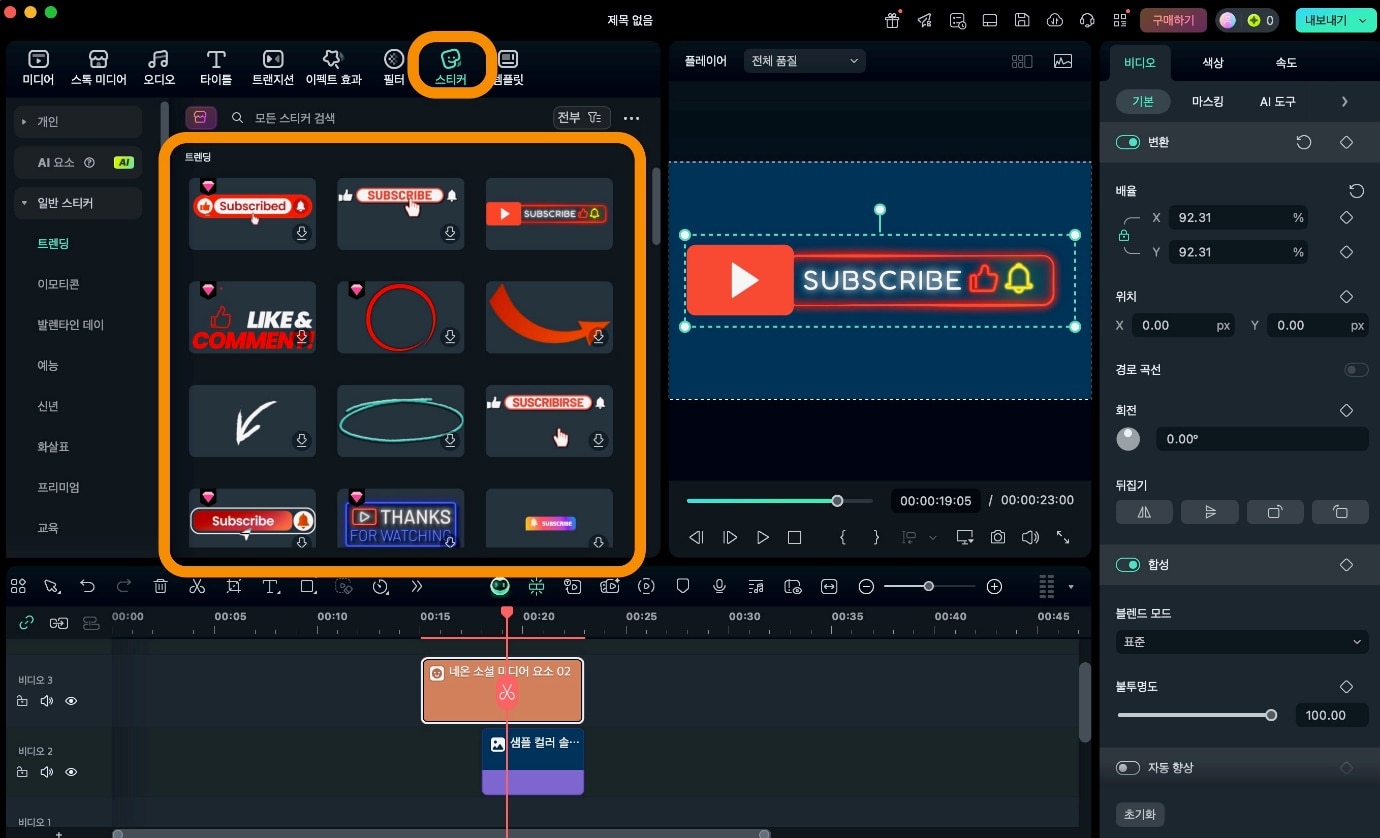Screen dimensions: 1380x838
Task: Toggle the 자동 향상 switch
Action: tap(1128, 768)
